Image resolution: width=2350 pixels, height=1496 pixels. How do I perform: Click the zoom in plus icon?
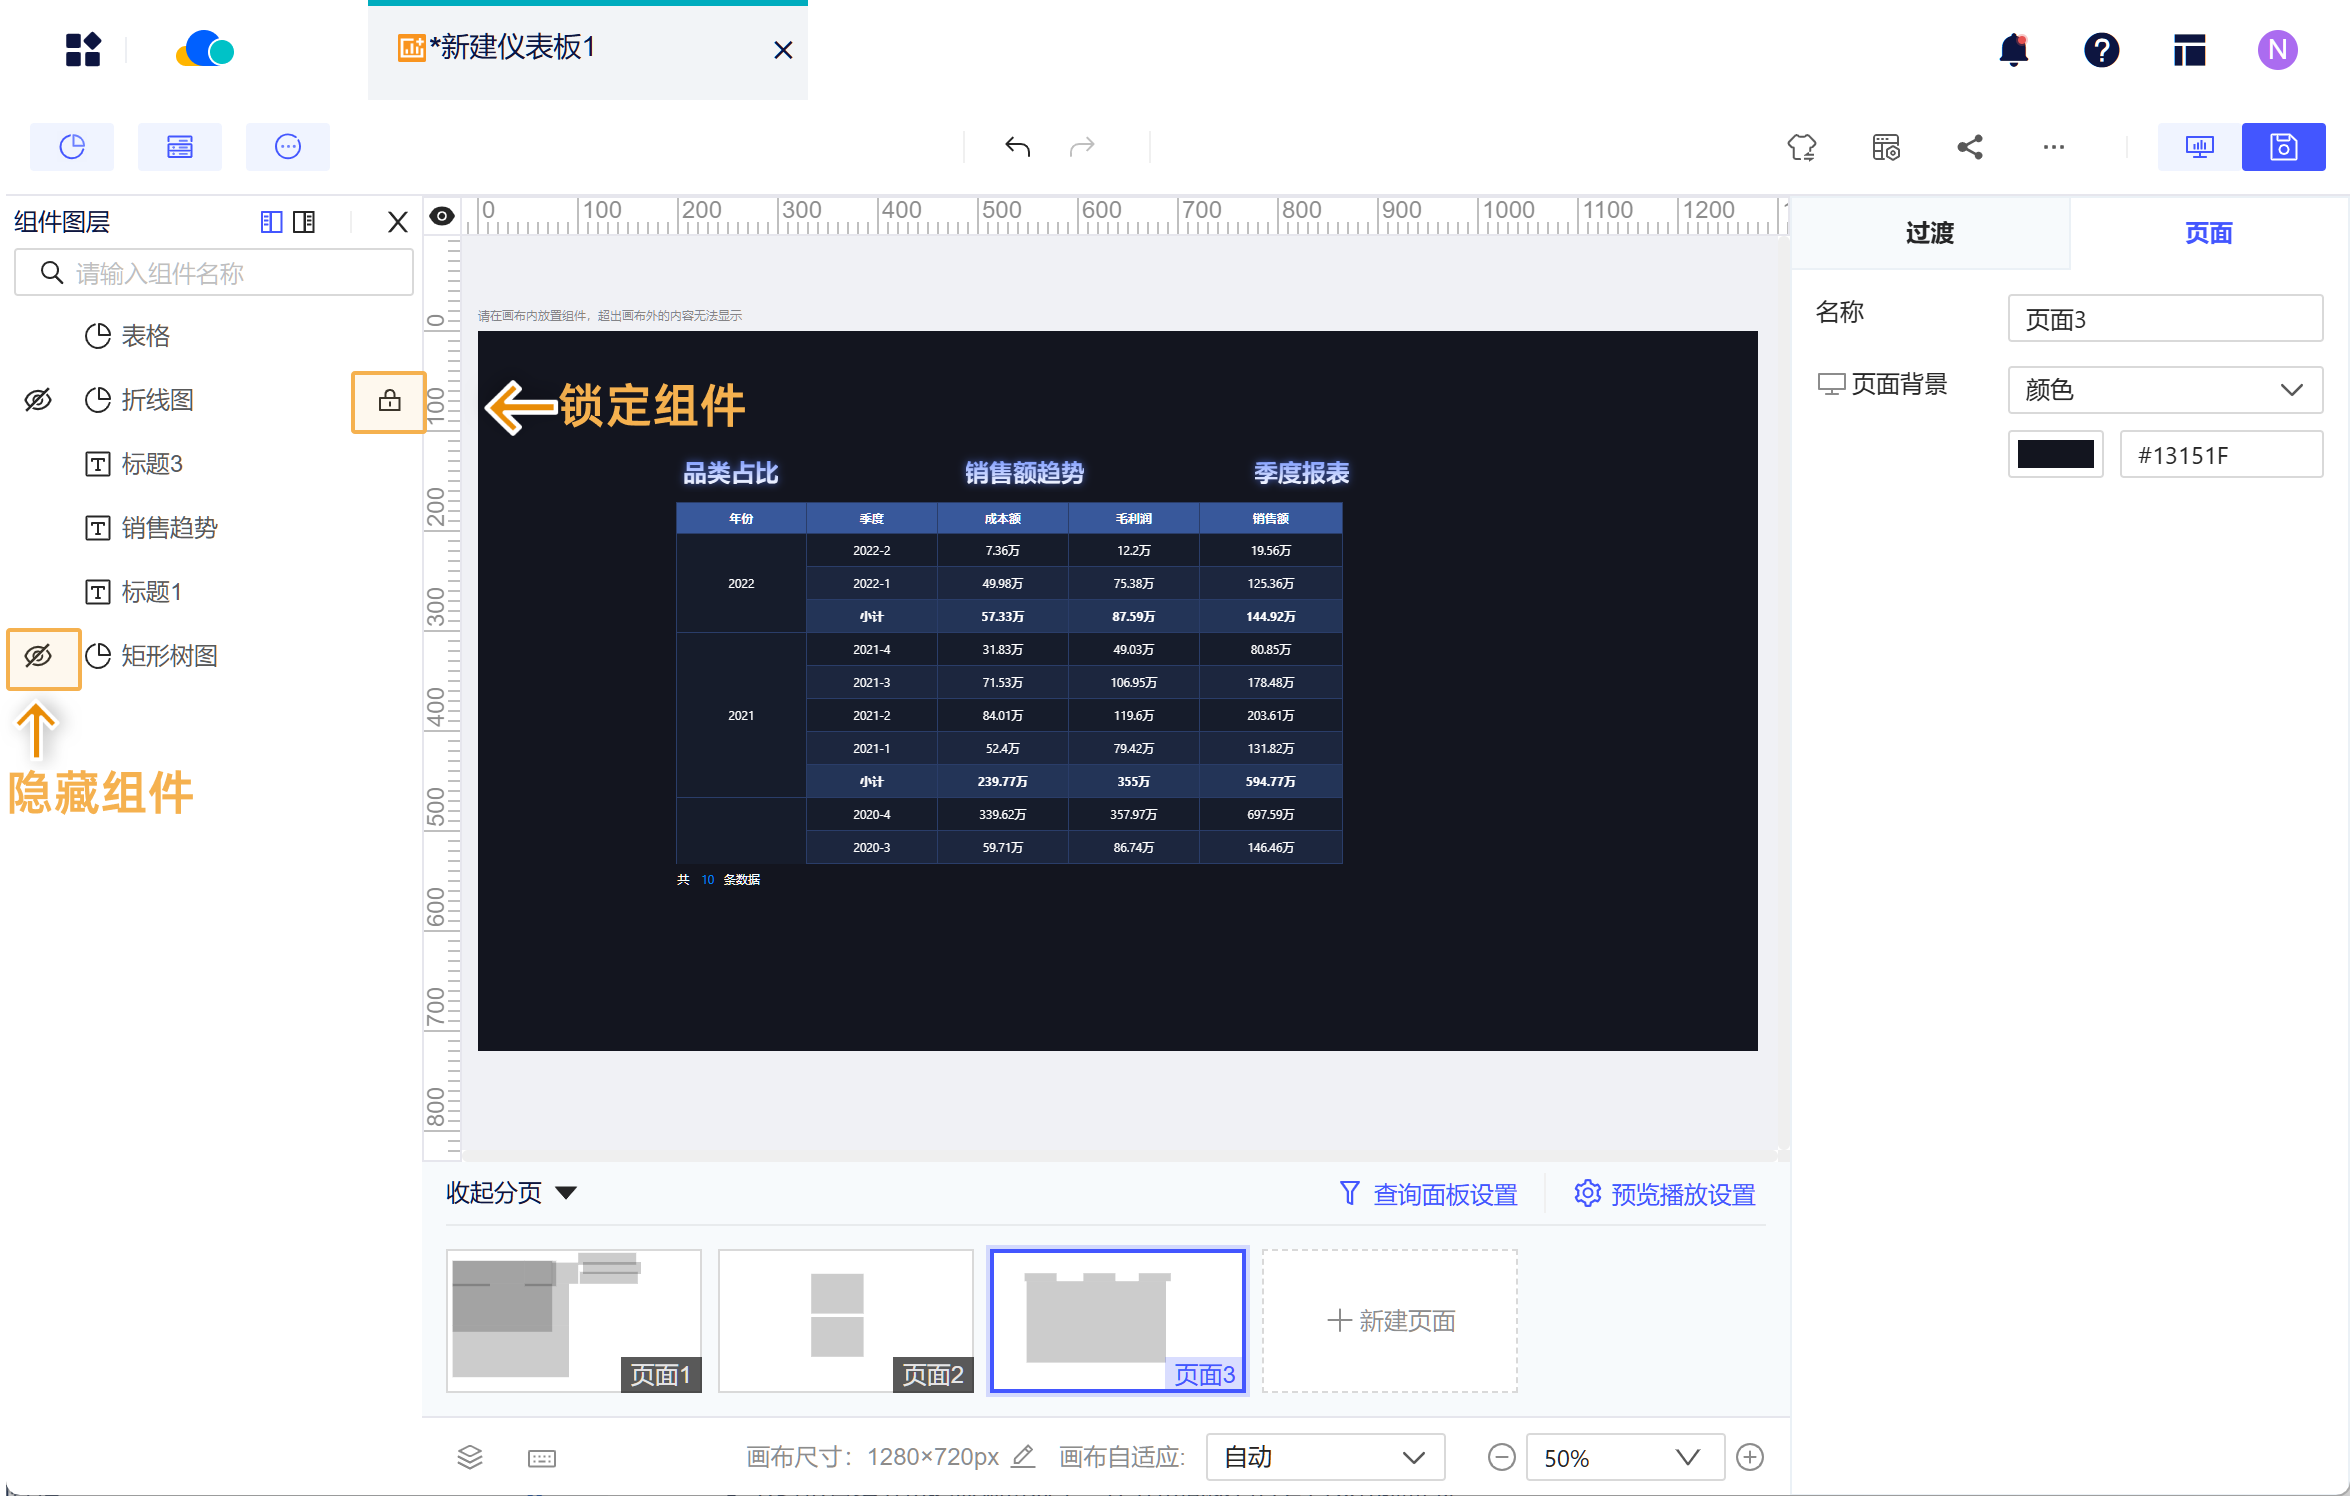click(1750, 1457)
